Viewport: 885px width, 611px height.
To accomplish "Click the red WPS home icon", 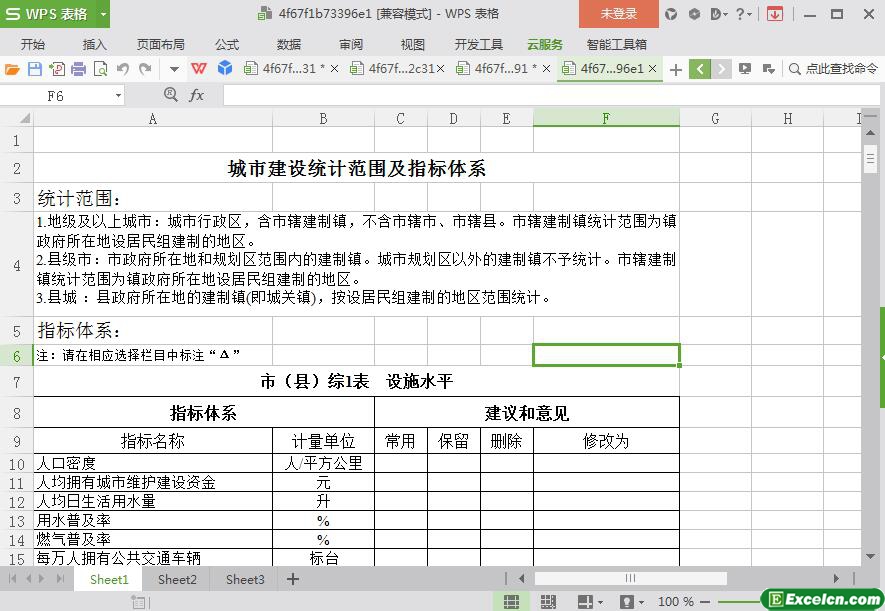I will pyautogui.click(x=199, y=69).
